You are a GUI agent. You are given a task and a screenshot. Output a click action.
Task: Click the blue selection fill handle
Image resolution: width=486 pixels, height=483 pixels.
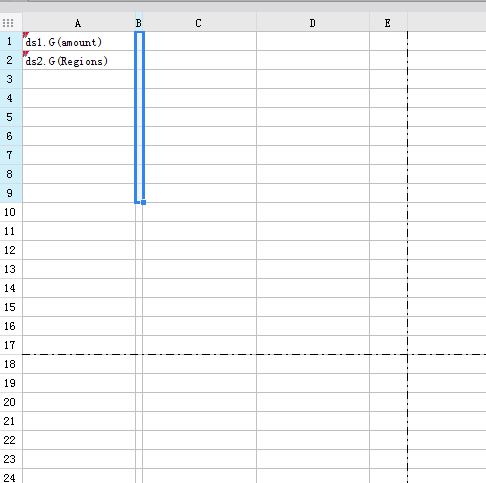pos(143,202)
